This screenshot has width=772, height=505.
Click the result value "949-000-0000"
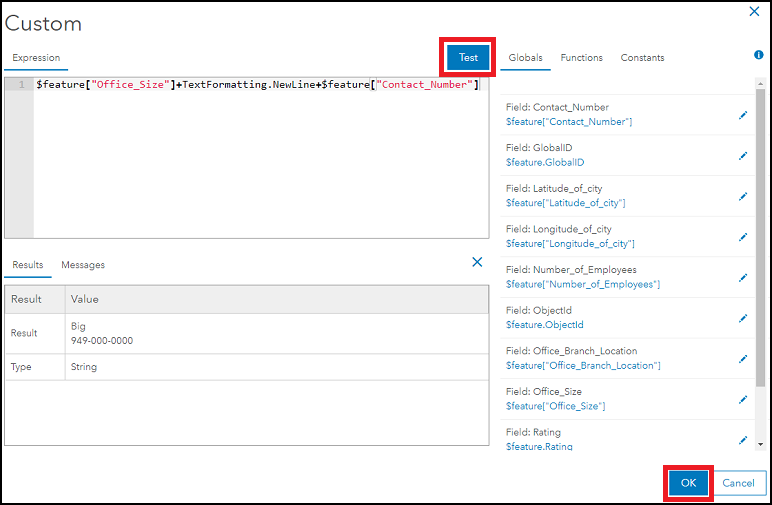101,341
